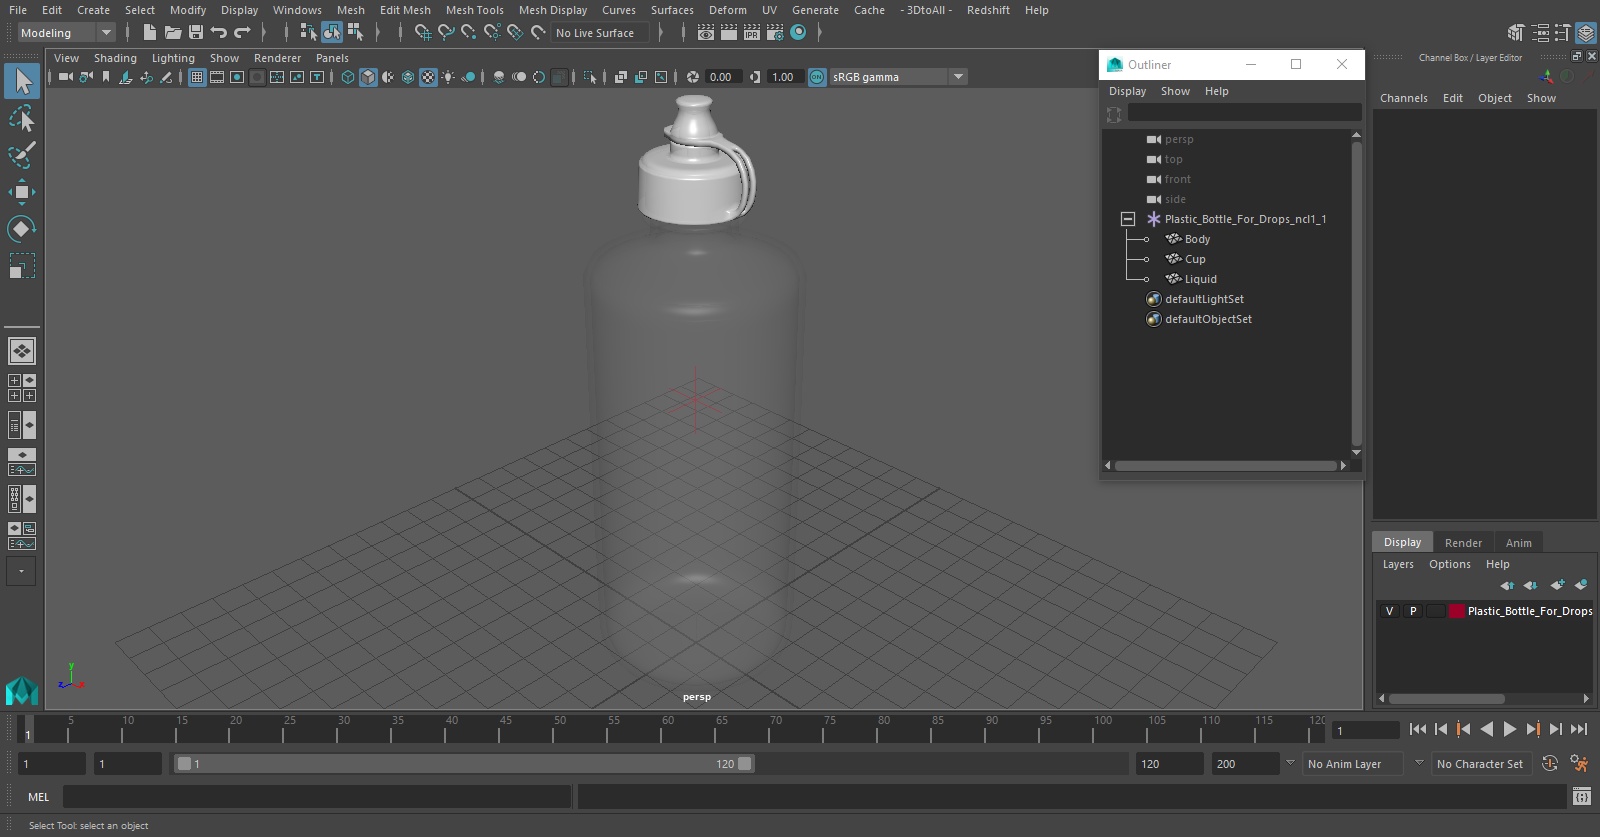Switch to single-pane viewport layout
1600x837 pixels.
click(x=21, y=351)
